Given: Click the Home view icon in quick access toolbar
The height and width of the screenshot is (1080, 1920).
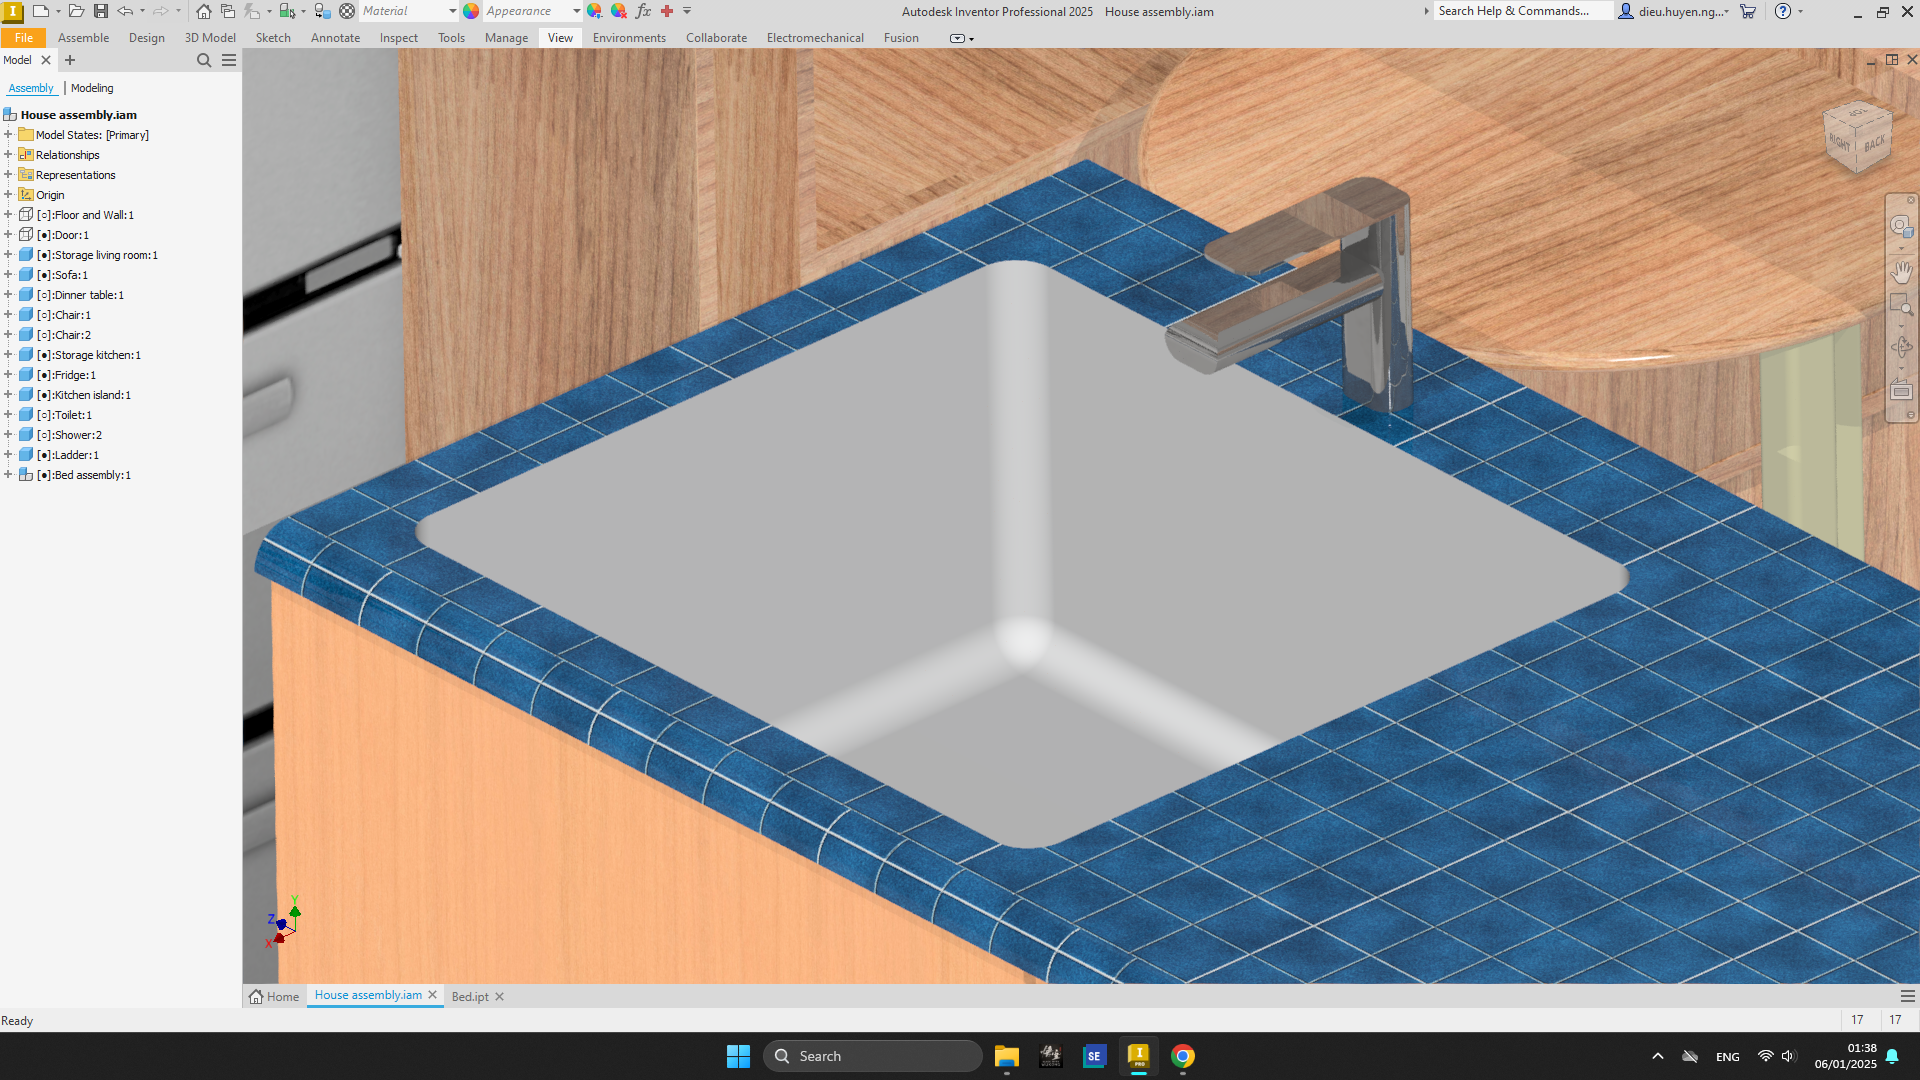Looking at the screenshot, I should [x=204, y=11].
